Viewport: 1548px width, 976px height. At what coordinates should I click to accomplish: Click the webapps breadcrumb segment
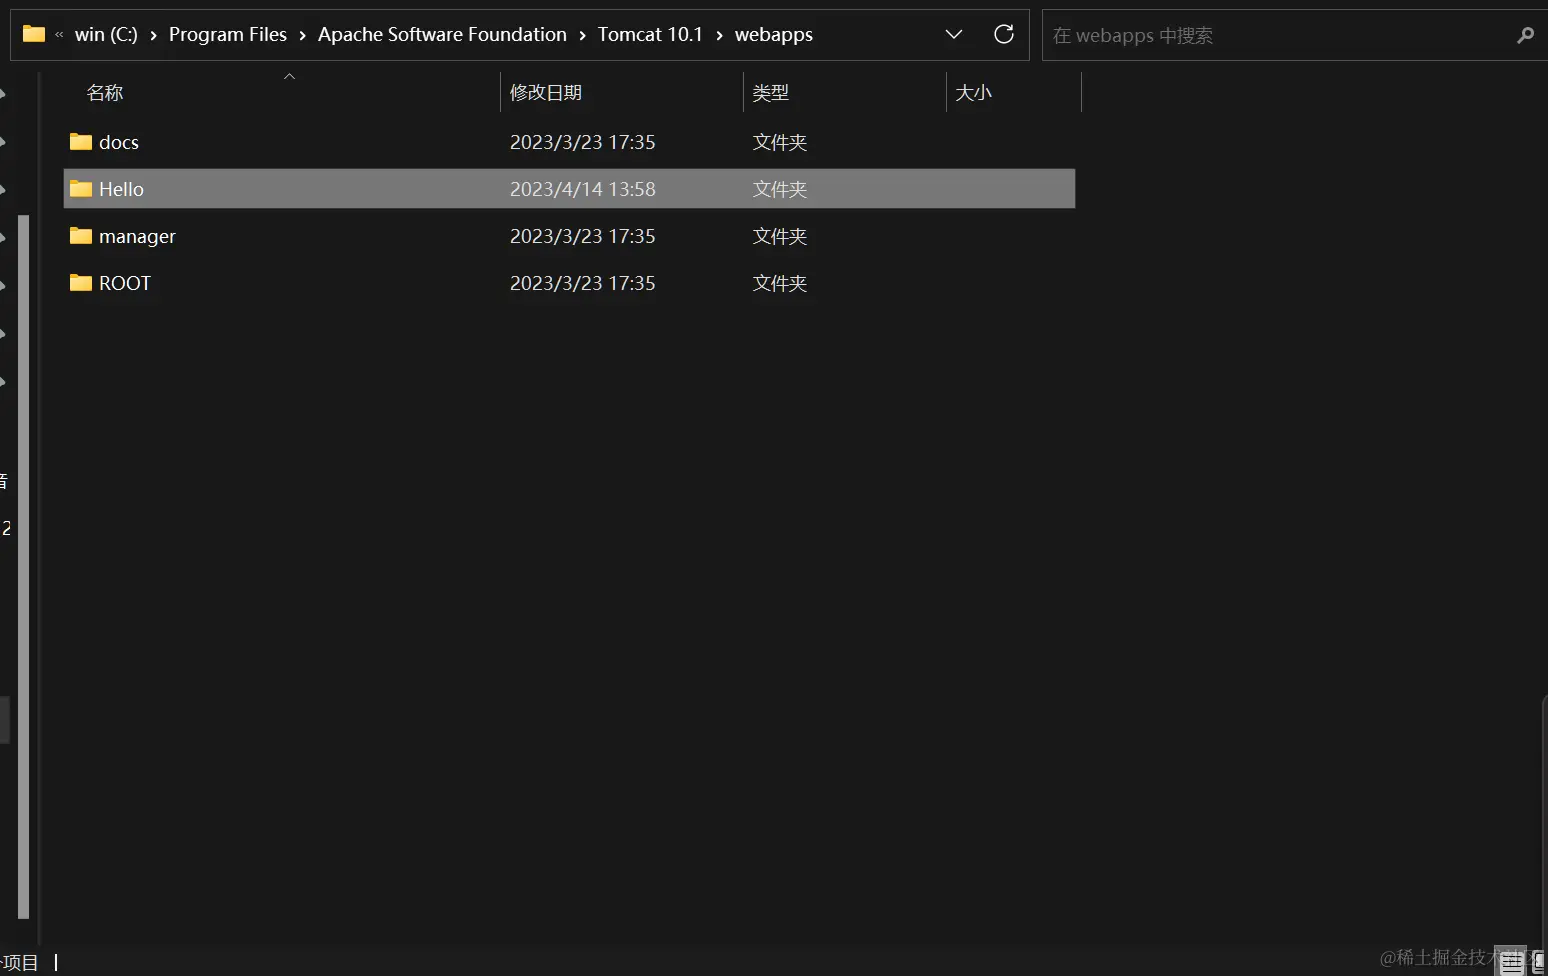coord(774,34)
